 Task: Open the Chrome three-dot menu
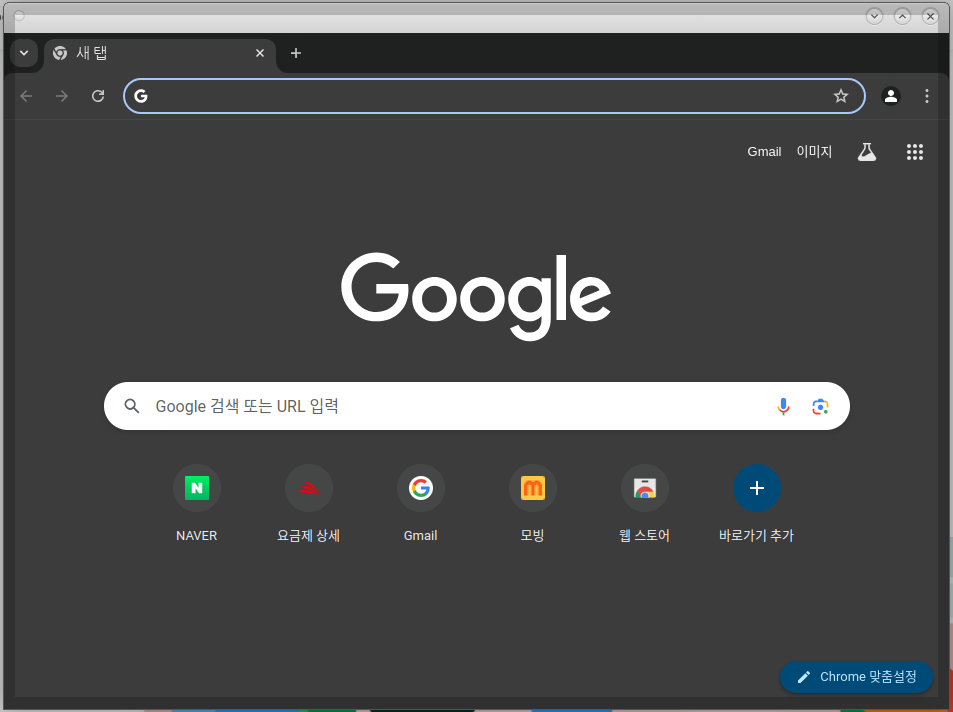tap(927, 96)
